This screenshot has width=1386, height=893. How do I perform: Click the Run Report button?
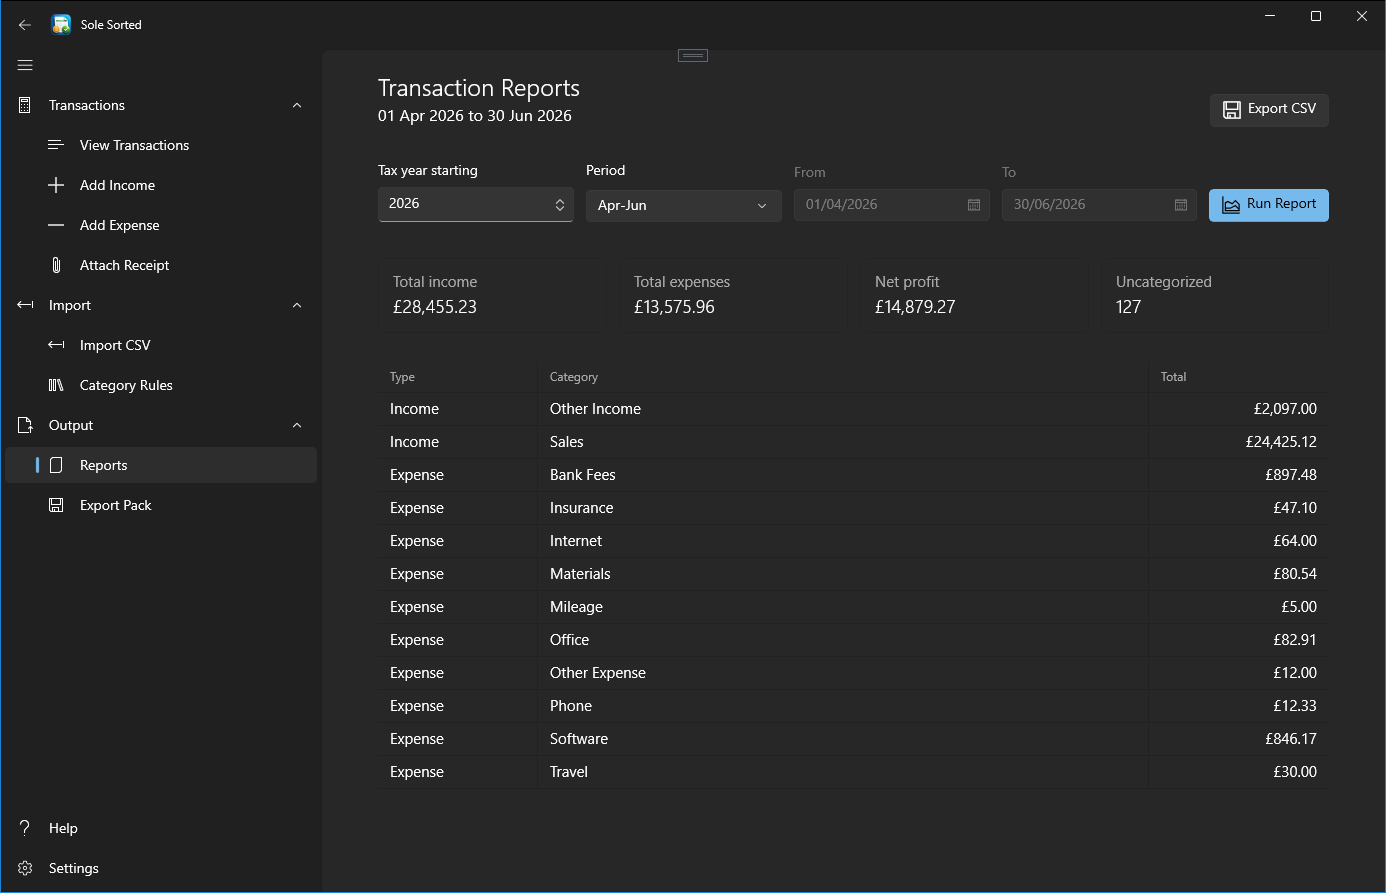pos(1269,205)
